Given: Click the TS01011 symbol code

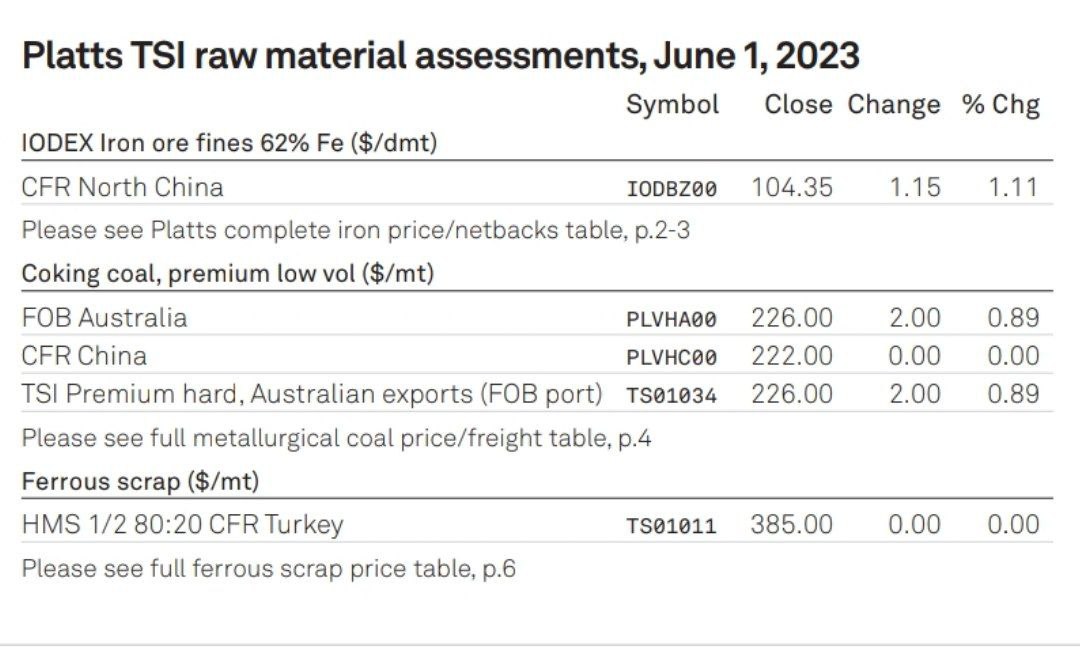Looking at the screenshot, I should pos(671,525).
